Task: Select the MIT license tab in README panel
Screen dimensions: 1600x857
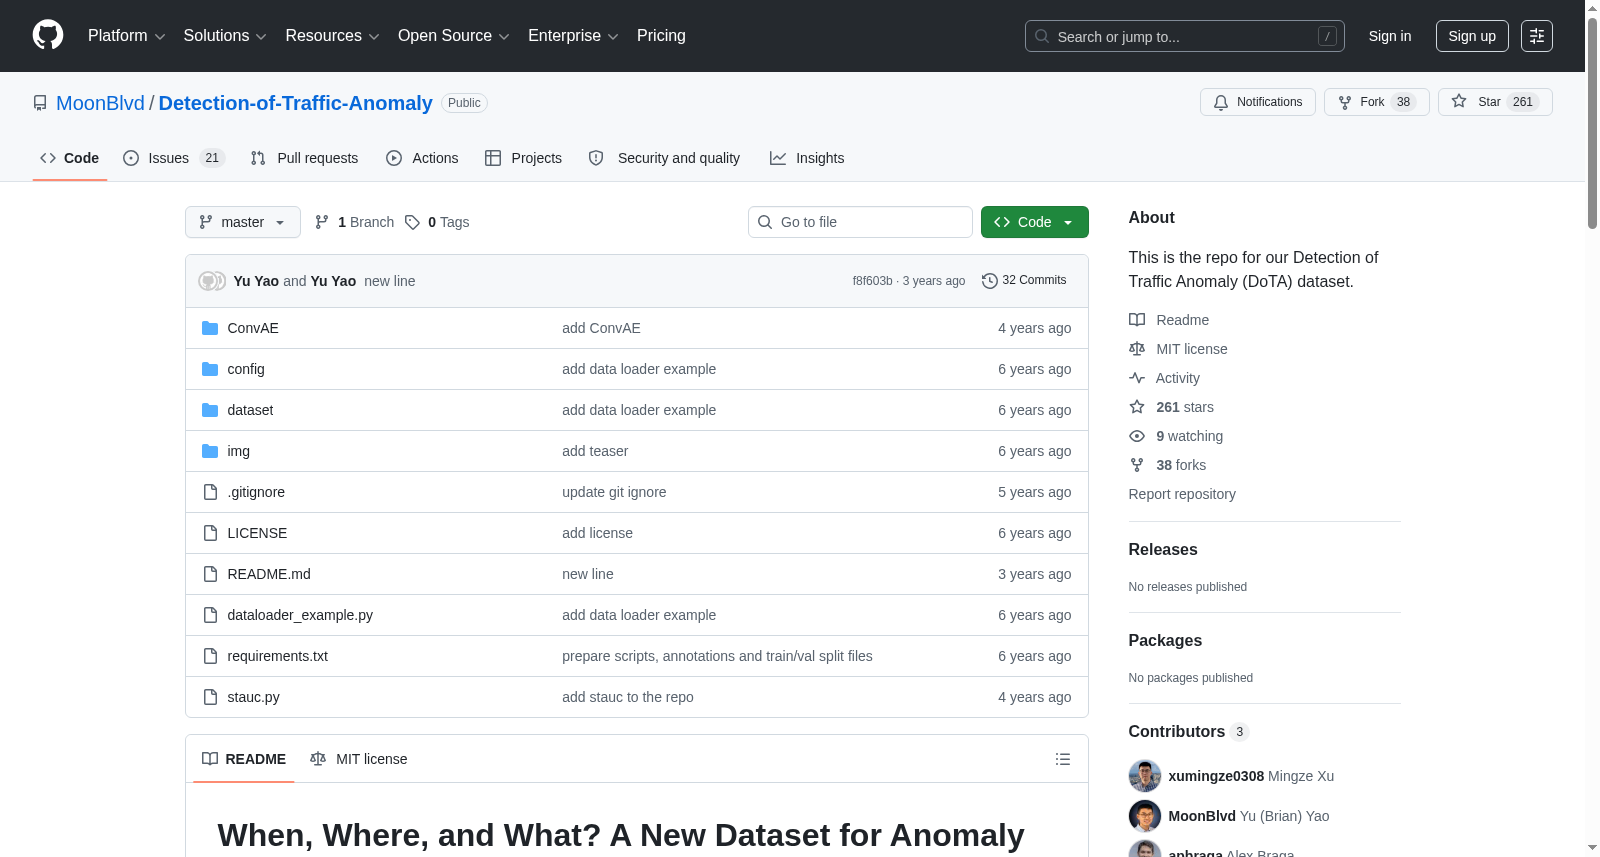Action: point(359,759)
